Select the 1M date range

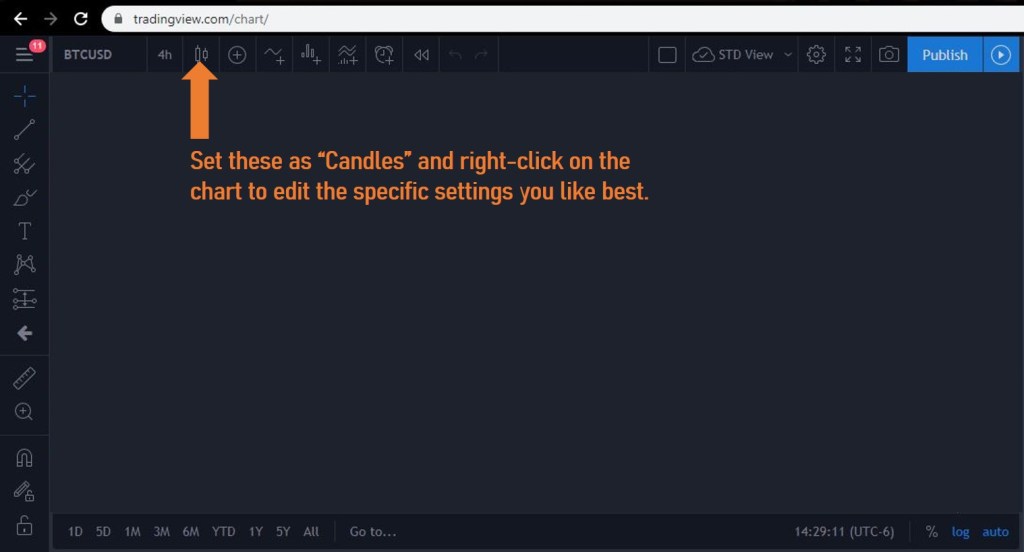click(132, 532)
